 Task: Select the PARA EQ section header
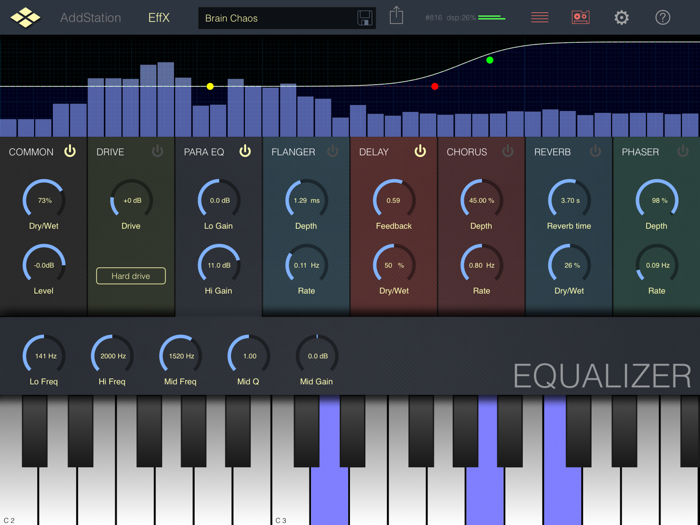coord(204,152)
